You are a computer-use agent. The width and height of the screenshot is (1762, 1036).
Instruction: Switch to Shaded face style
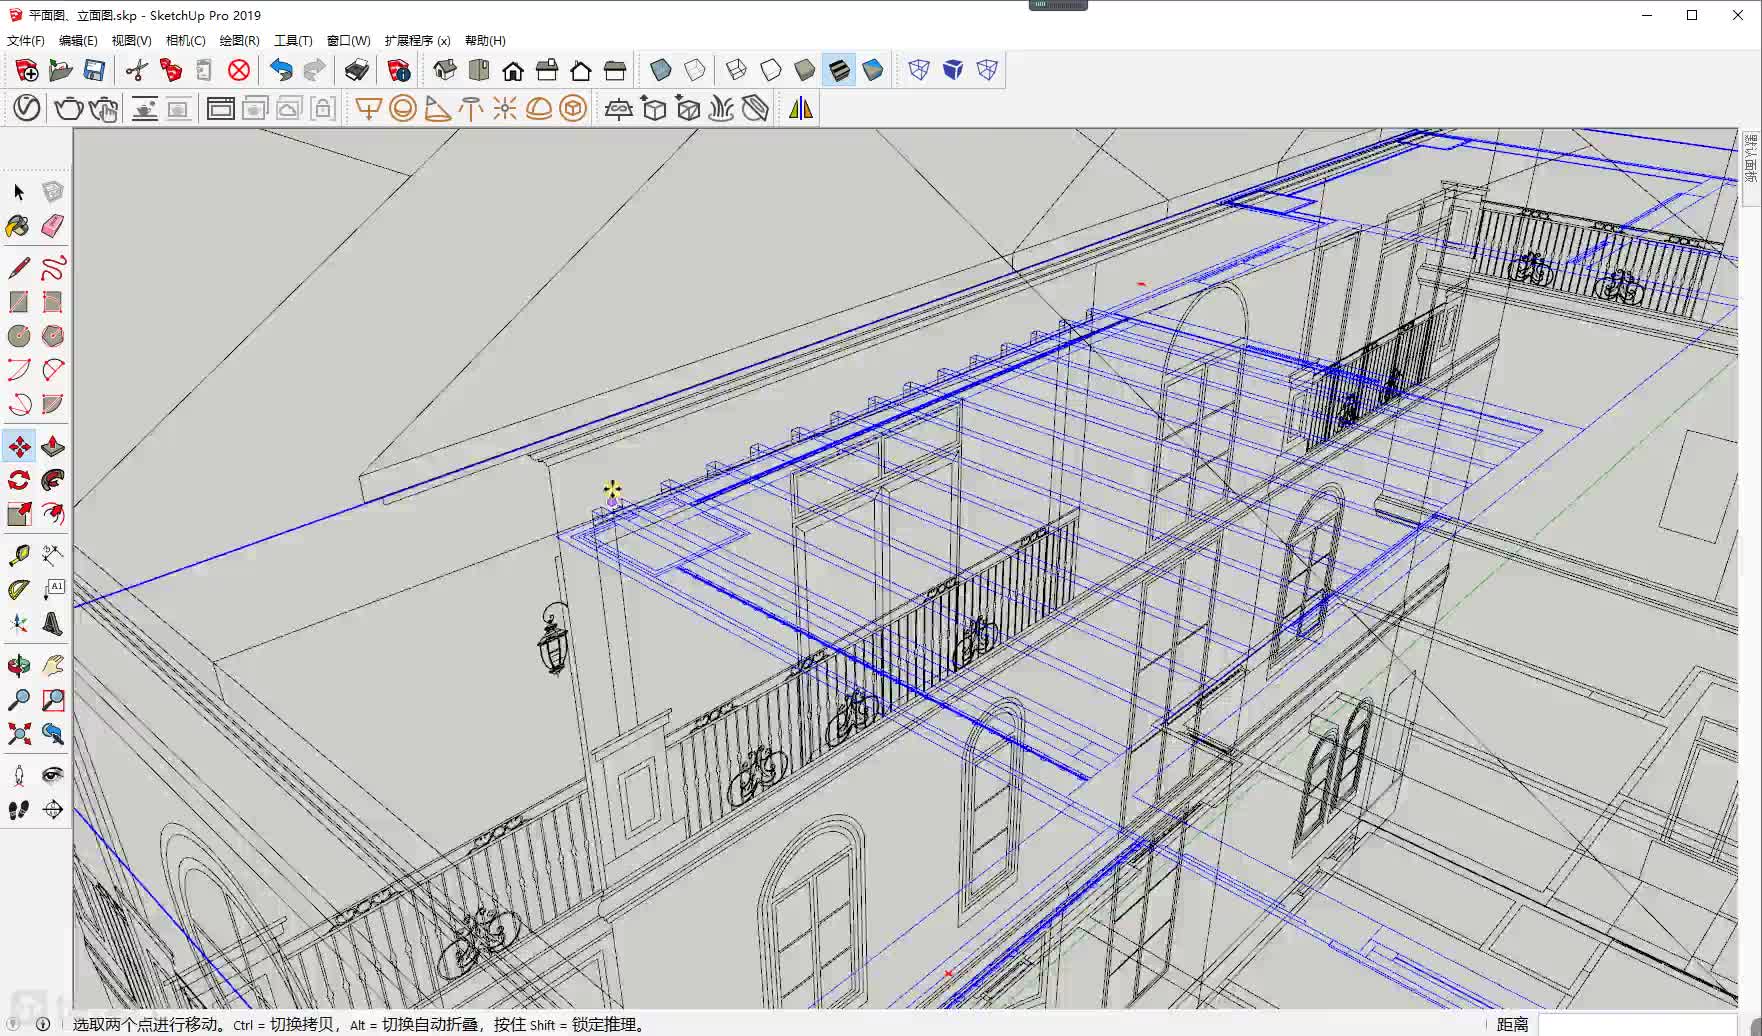click(x=805, y=70)
